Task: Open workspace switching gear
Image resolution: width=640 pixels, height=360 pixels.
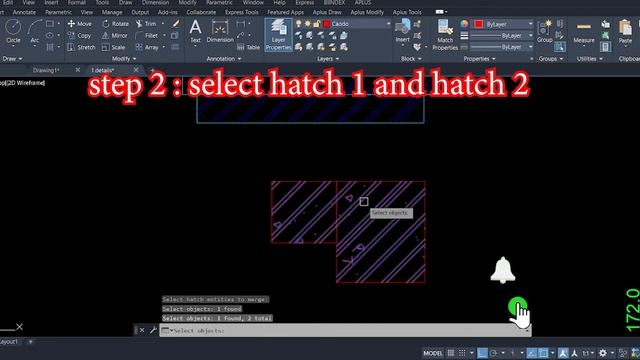Action: coord(603,353)
